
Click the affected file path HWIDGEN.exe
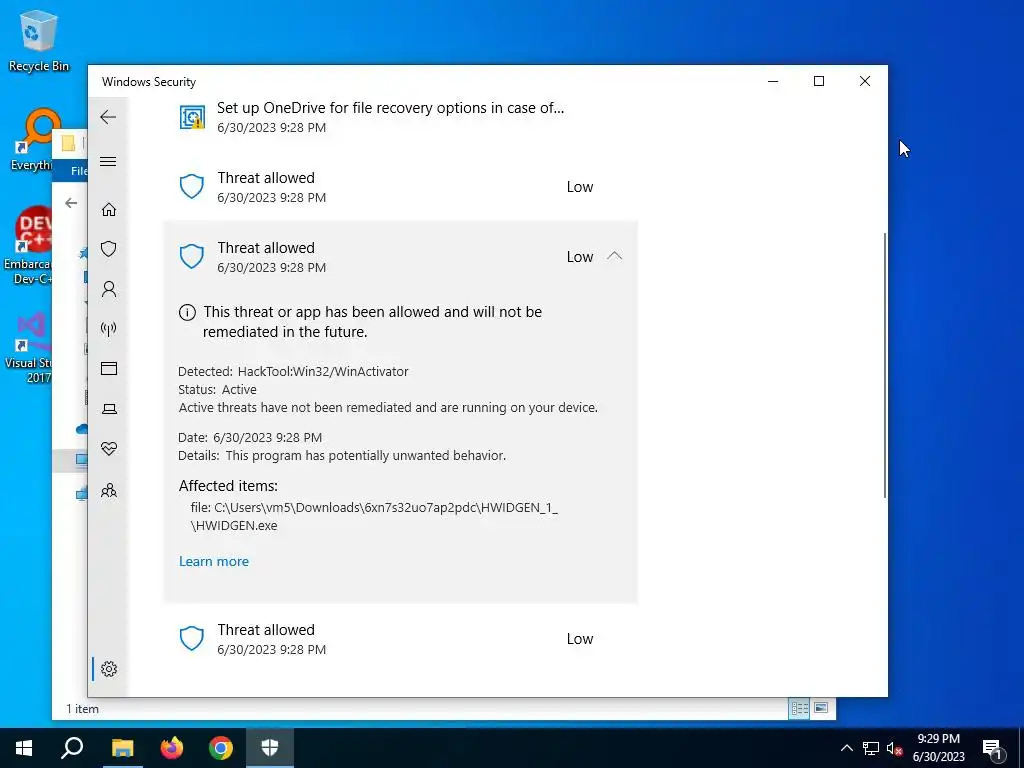click(374, 516)
